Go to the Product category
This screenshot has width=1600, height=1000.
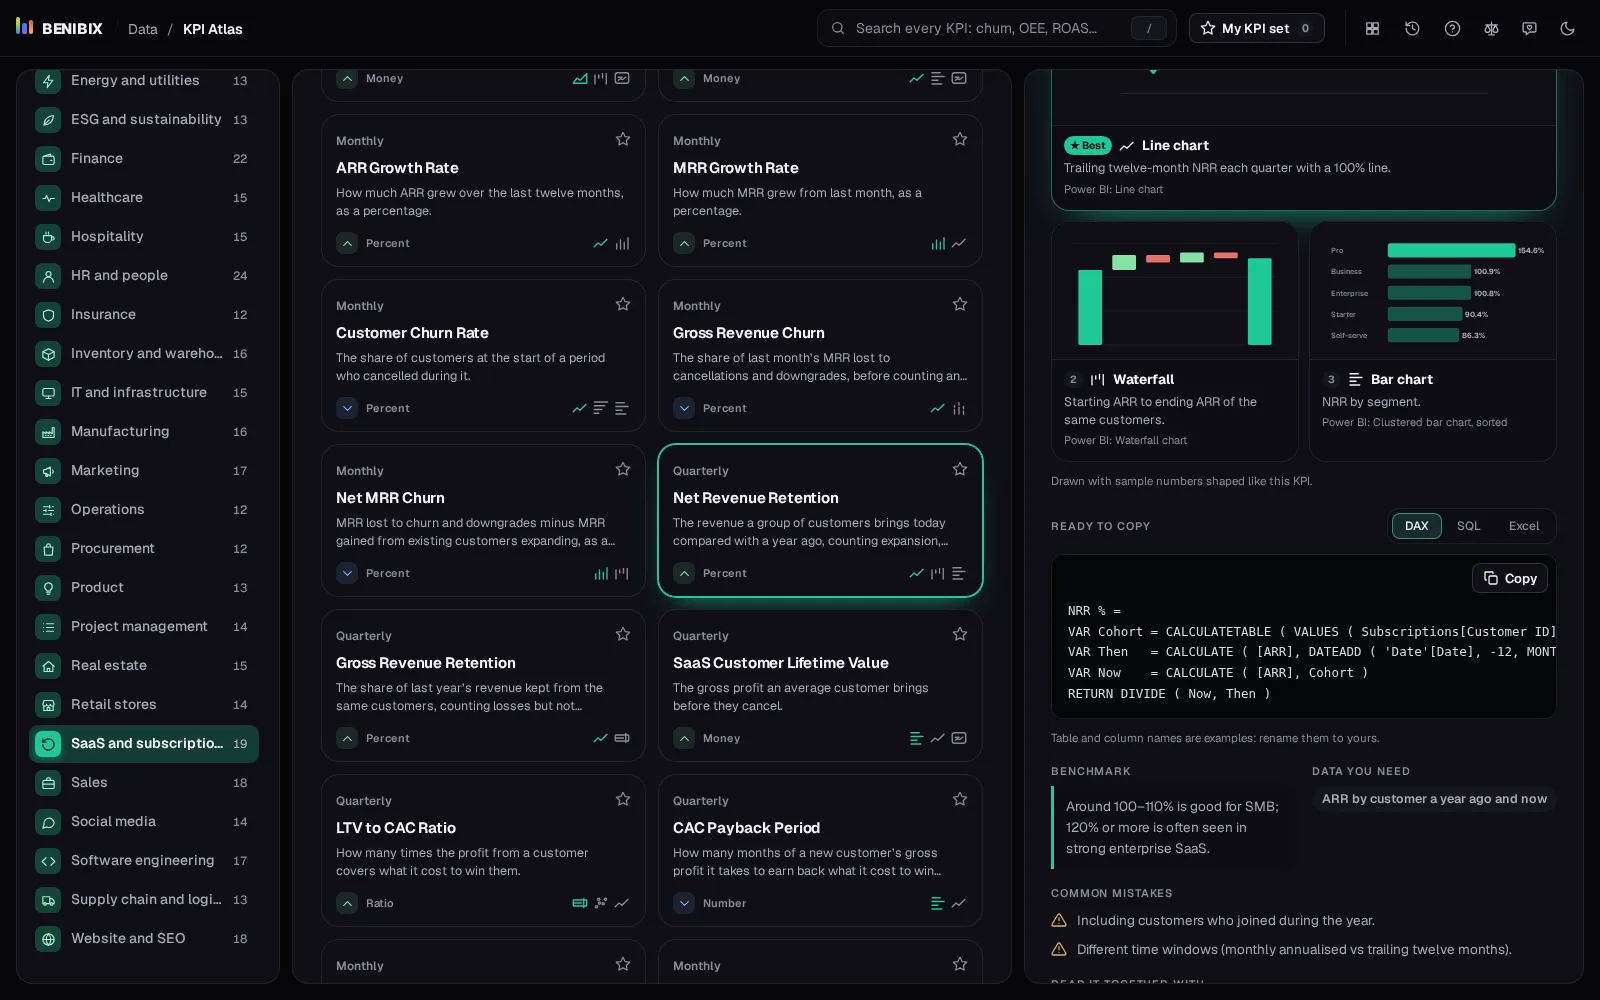[144, 588]
